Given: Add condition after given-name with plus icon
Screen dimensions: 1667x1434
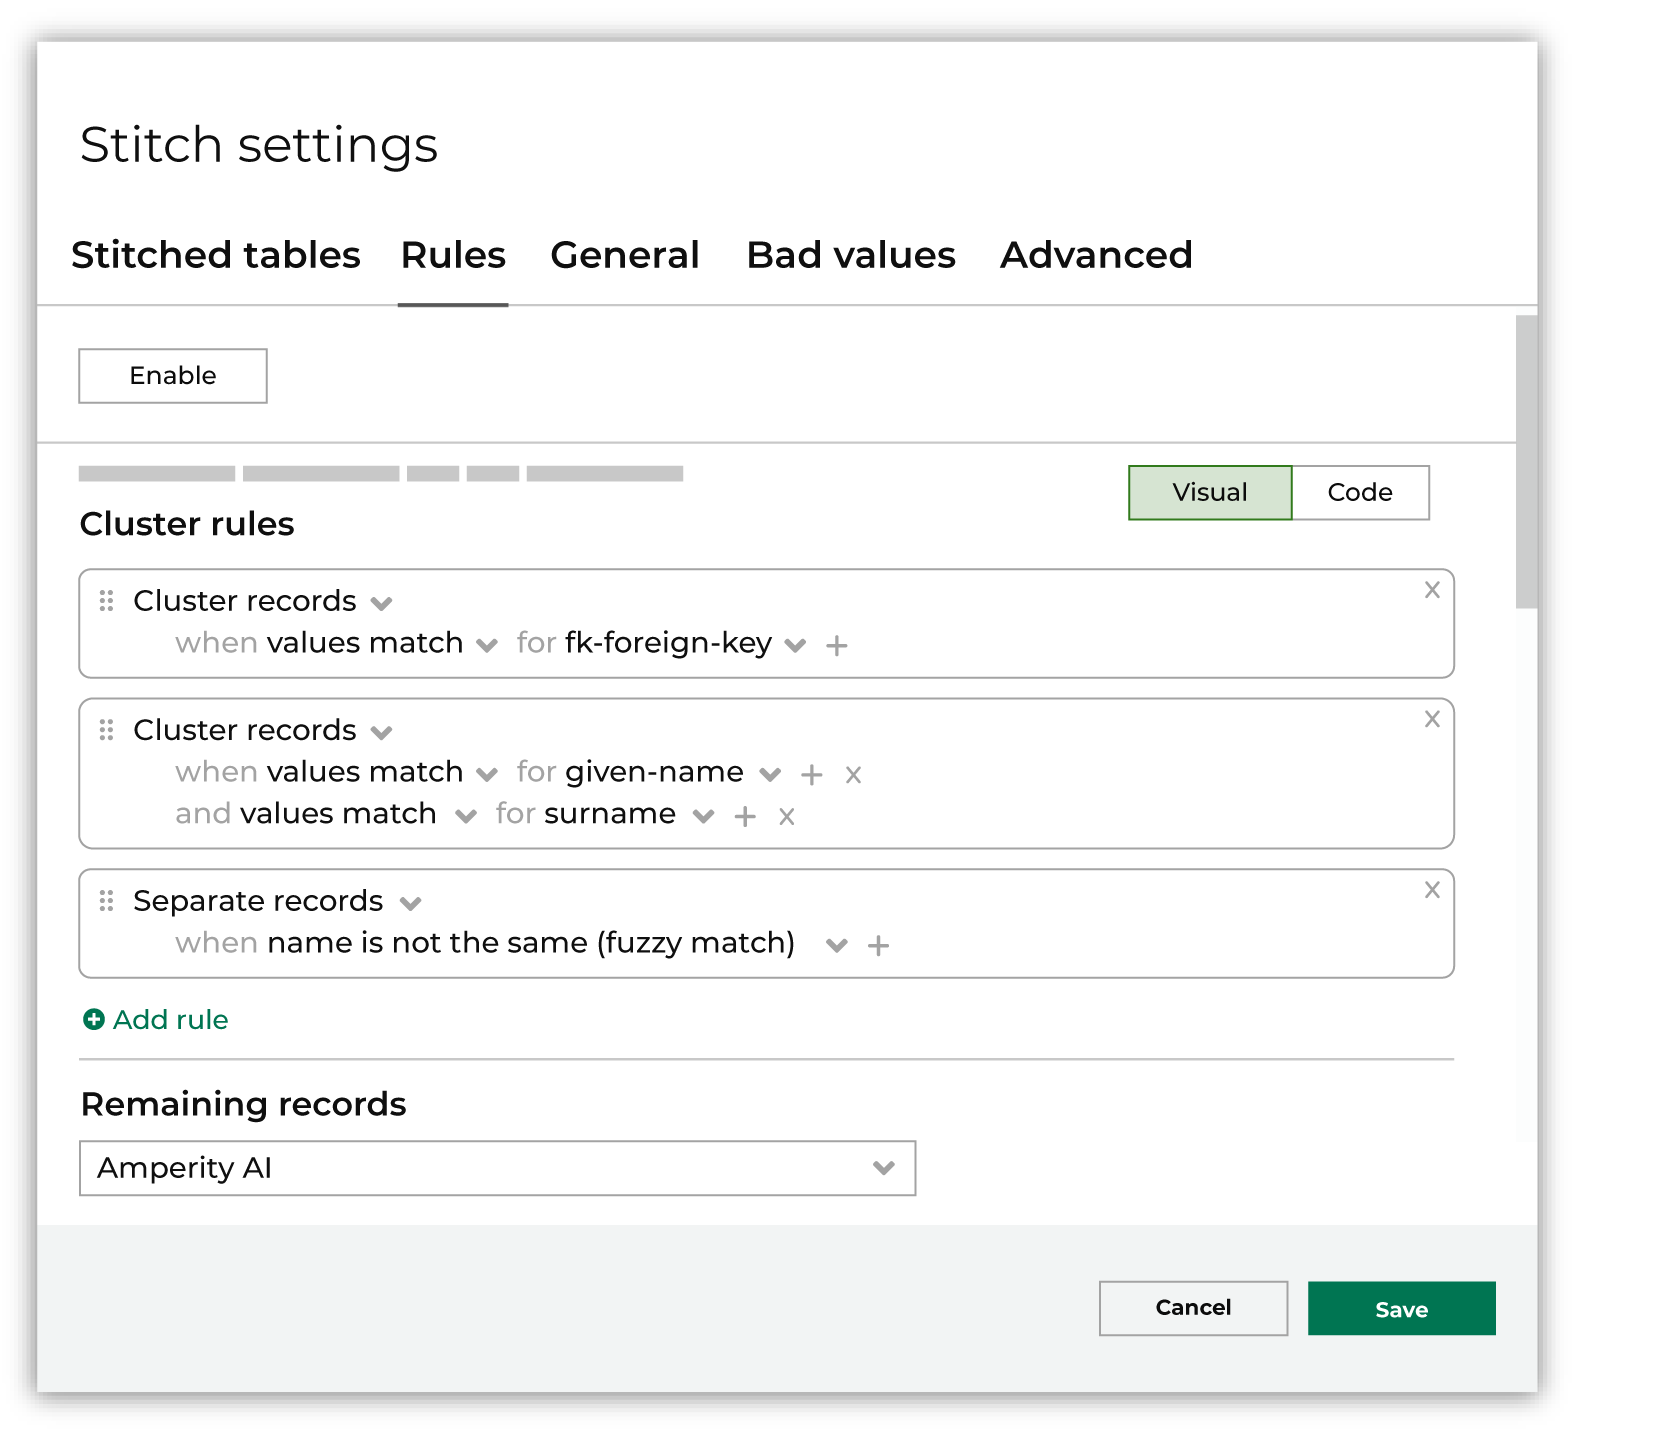Looking at the screenshot, I should tap(812, 775).
